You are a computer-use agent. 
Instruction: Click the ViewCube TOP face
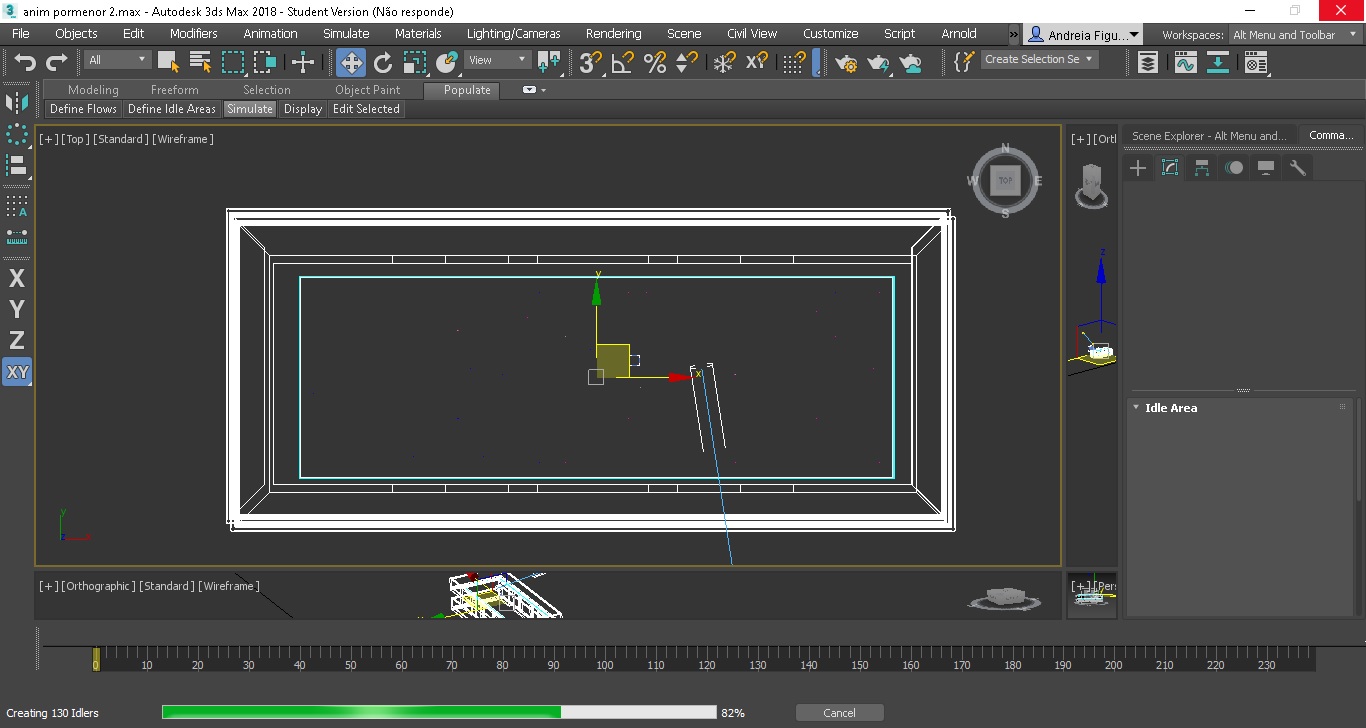[1005, 181]
